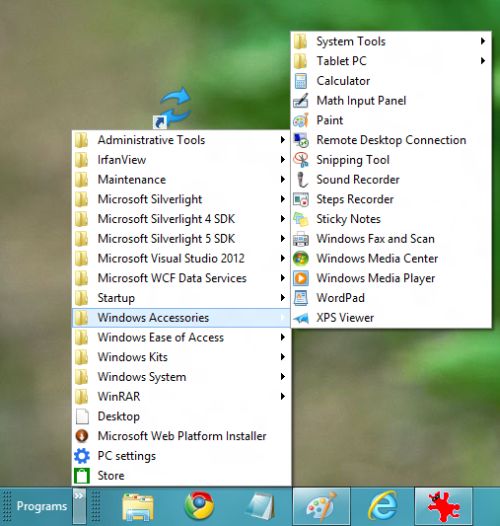Open the Windows Ease of Access folder
Screen dimensions: 500x526
point(181,337)
